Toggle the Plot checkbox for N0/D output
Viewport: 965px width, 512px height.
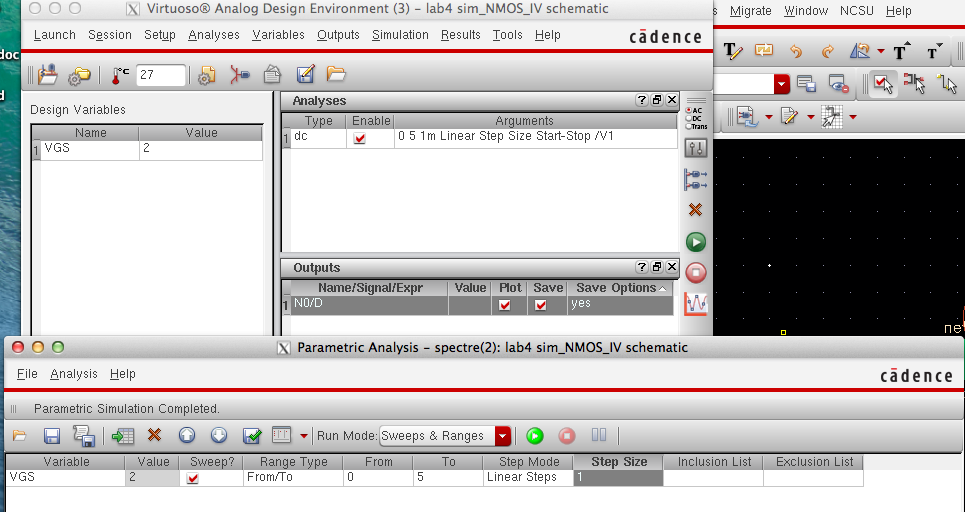(x=505, y=305)
